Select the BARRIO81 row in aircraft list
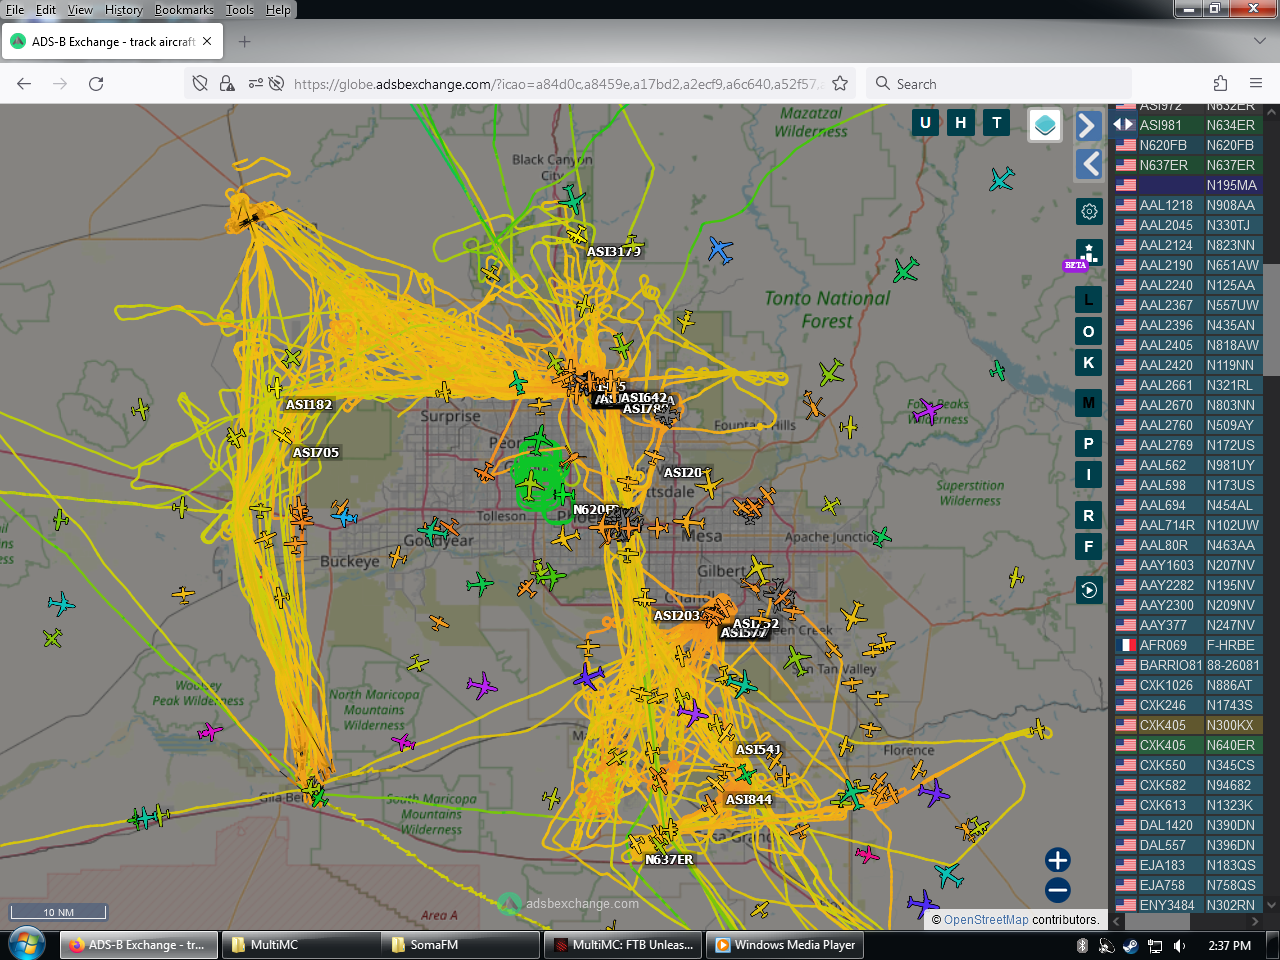This screenshot has height=960, width=1280. tap(1187, 665)
